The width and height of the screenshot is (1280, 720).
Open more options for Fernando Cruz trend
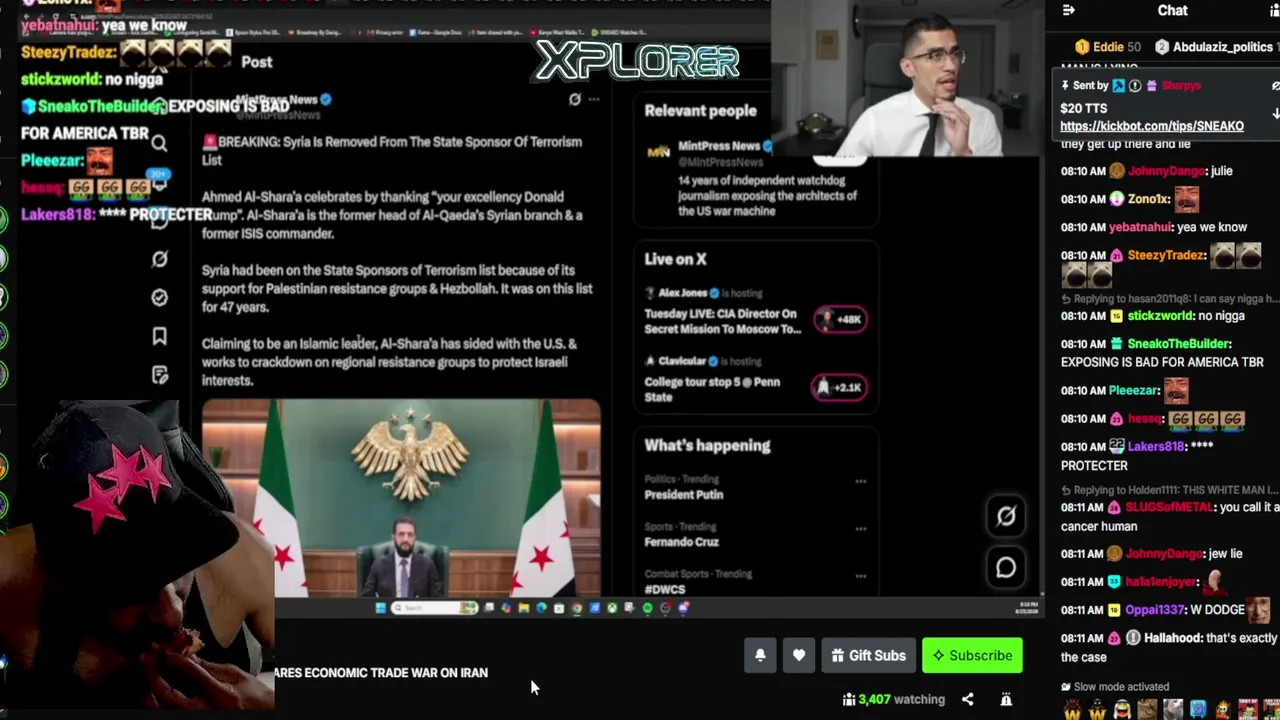pyautogui.click(x=860, y=528)
